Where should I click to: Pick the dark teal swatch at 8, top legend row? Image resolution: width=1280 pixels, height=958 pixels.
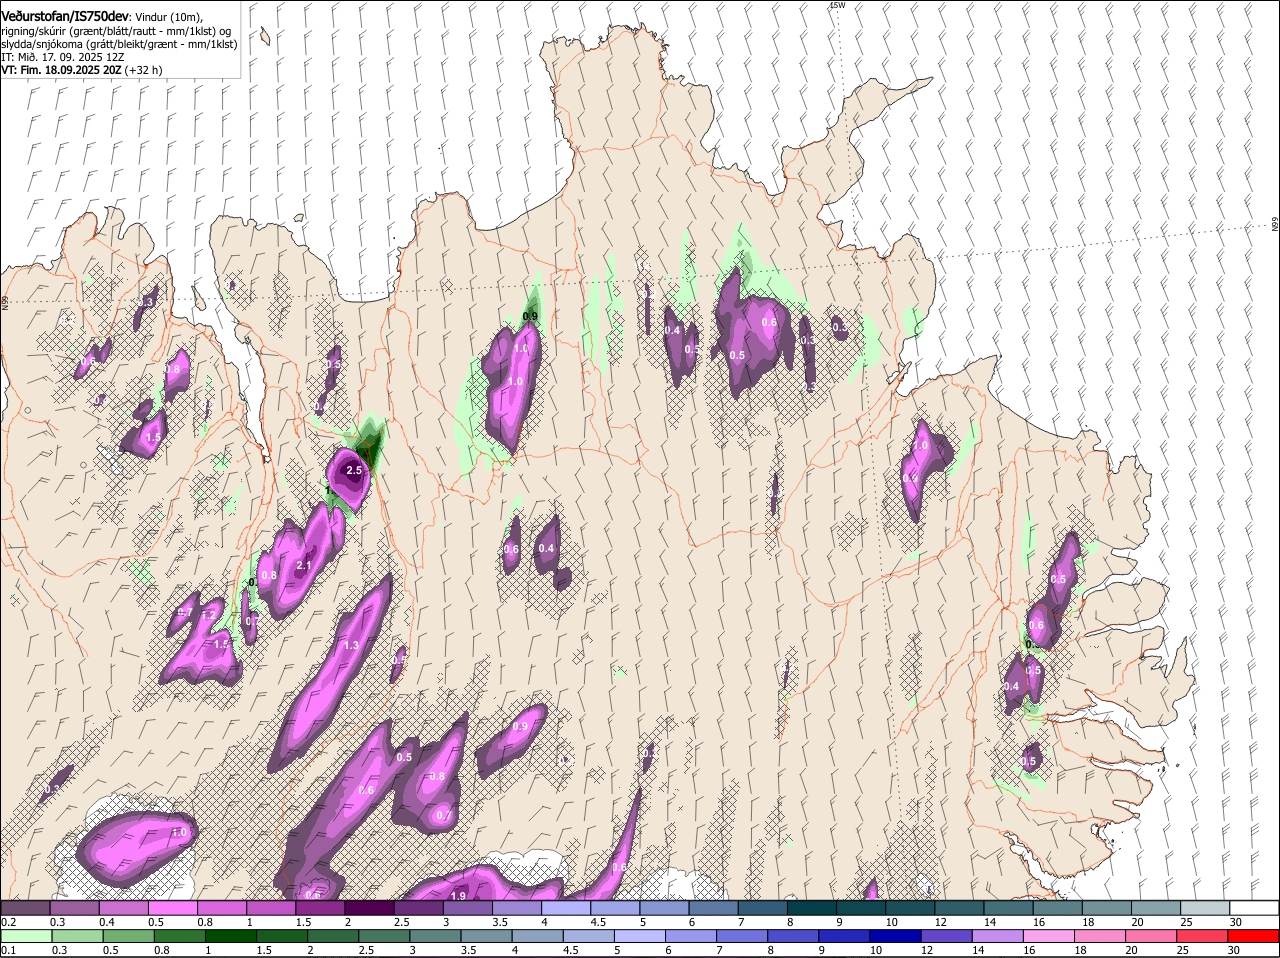click(x=812, y=908)
